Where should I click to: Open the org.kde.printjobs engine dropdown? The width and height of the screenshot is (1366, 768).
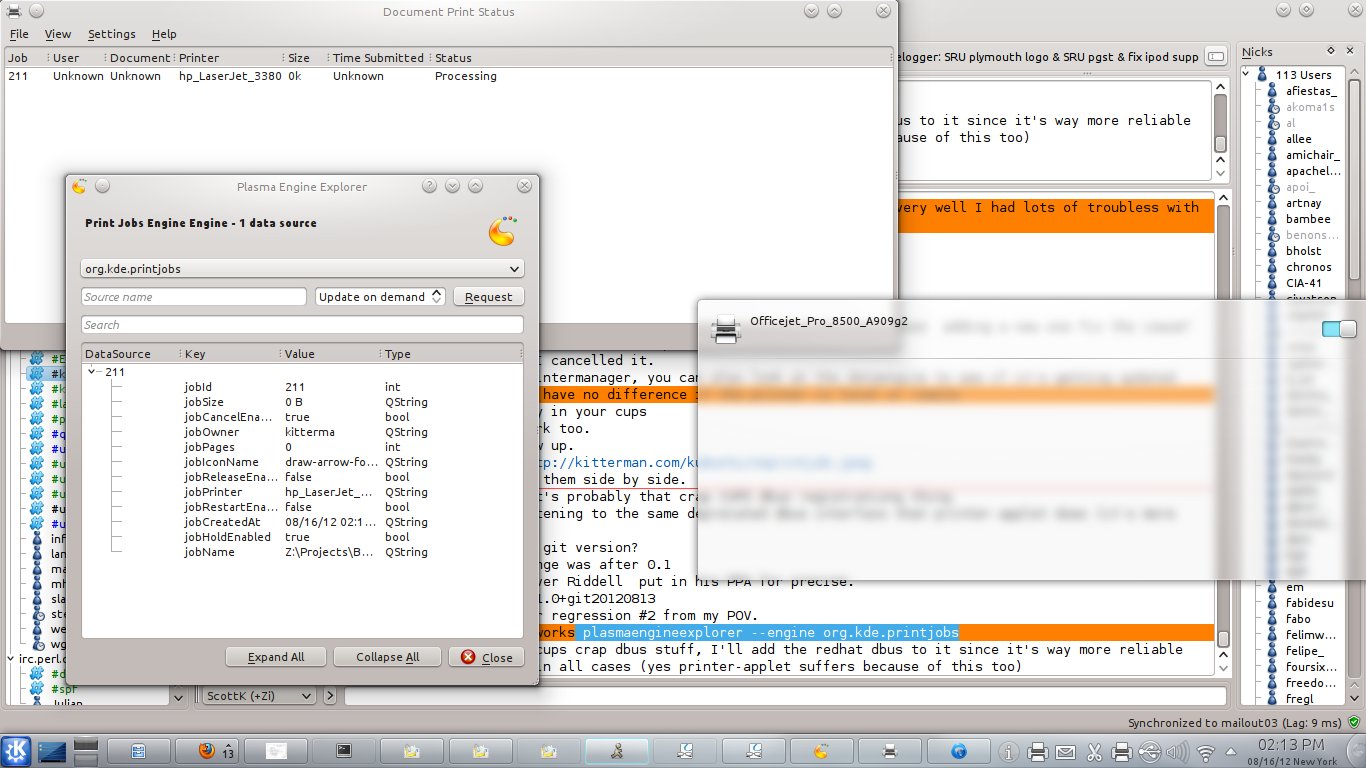(x=302, y=269)
